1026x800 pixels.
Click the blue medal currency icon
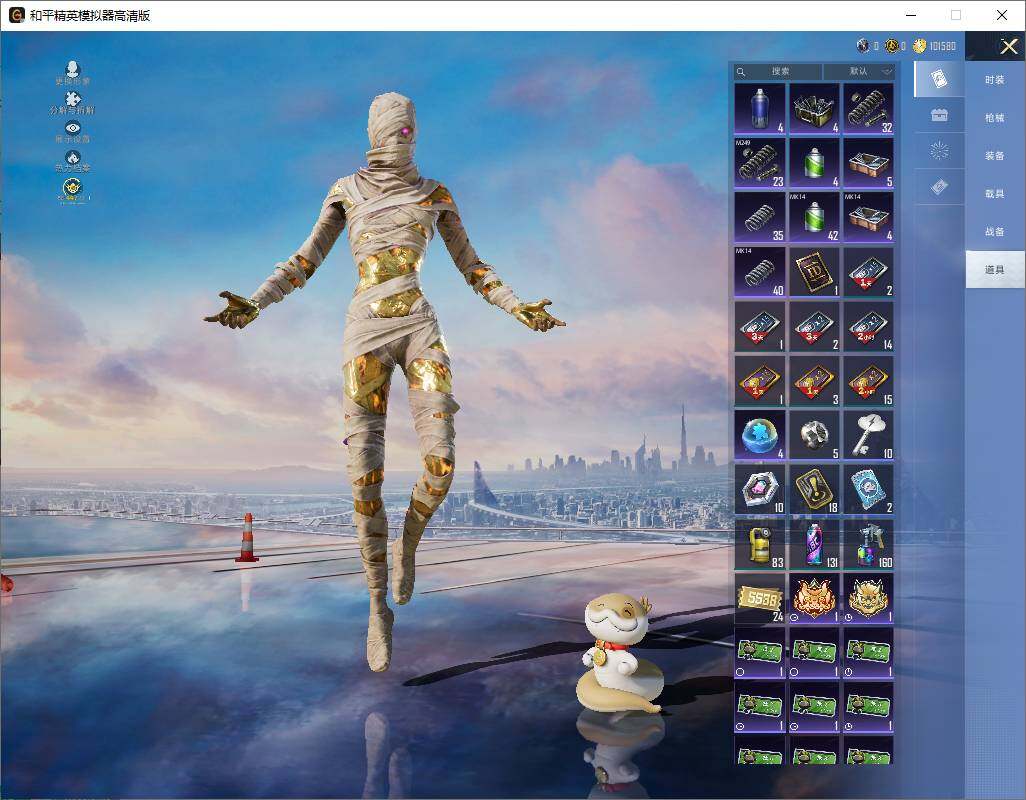(x=863, y=45)
